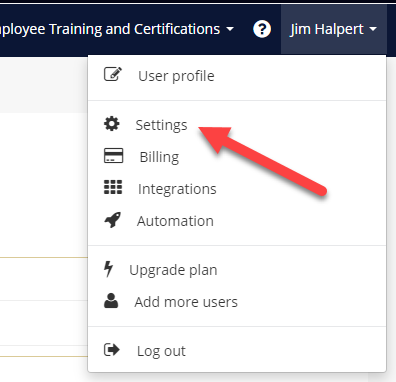Click the Upgrade plan lightning bolt icon

[108, 269]
